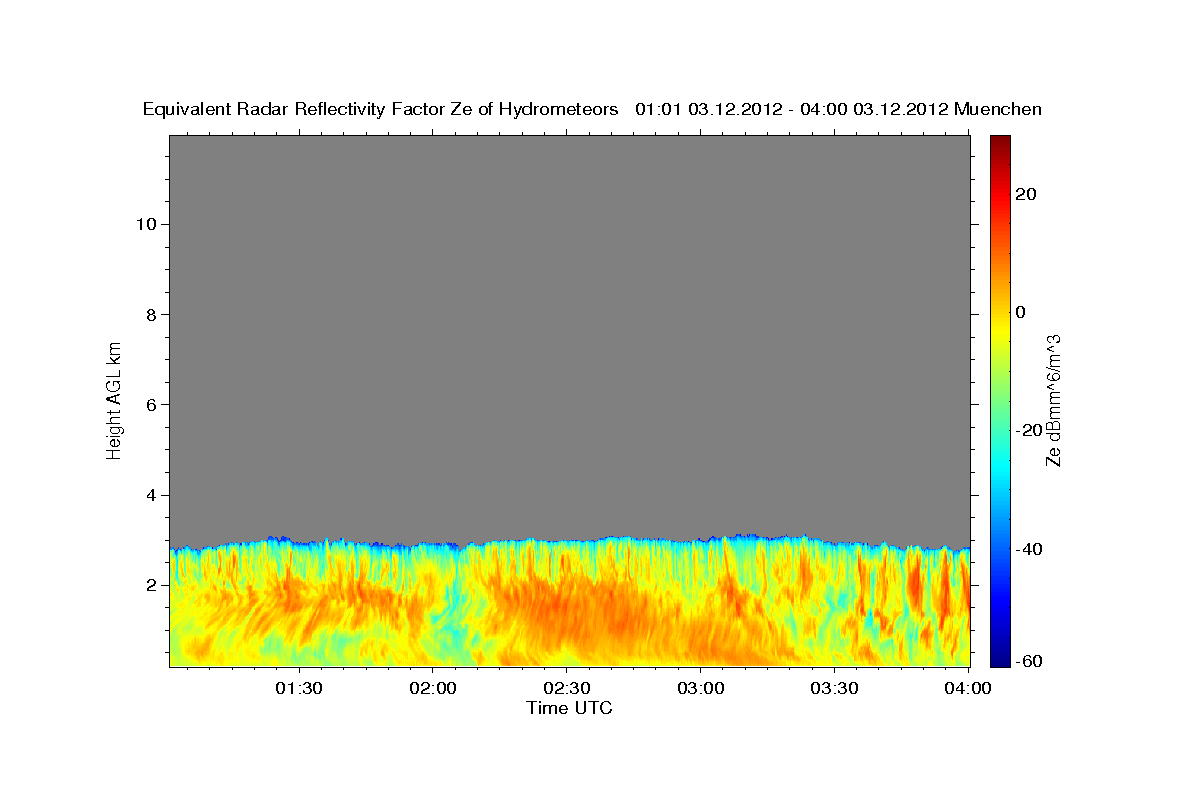Click the 'Height AGL km' axis label

point(115,399)
